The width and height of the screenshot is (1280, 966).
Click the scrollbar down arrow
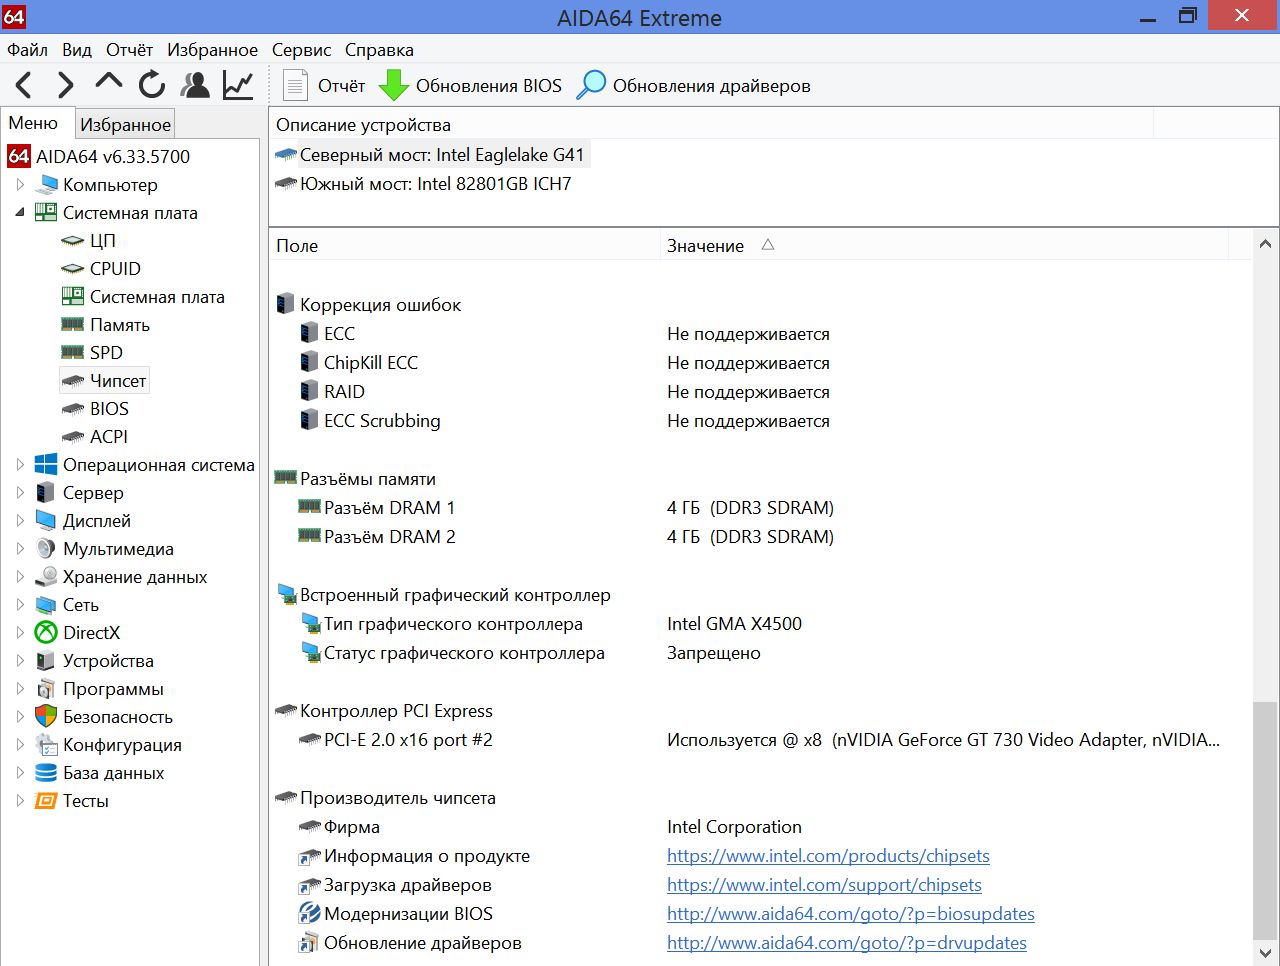click(1265, 952)
